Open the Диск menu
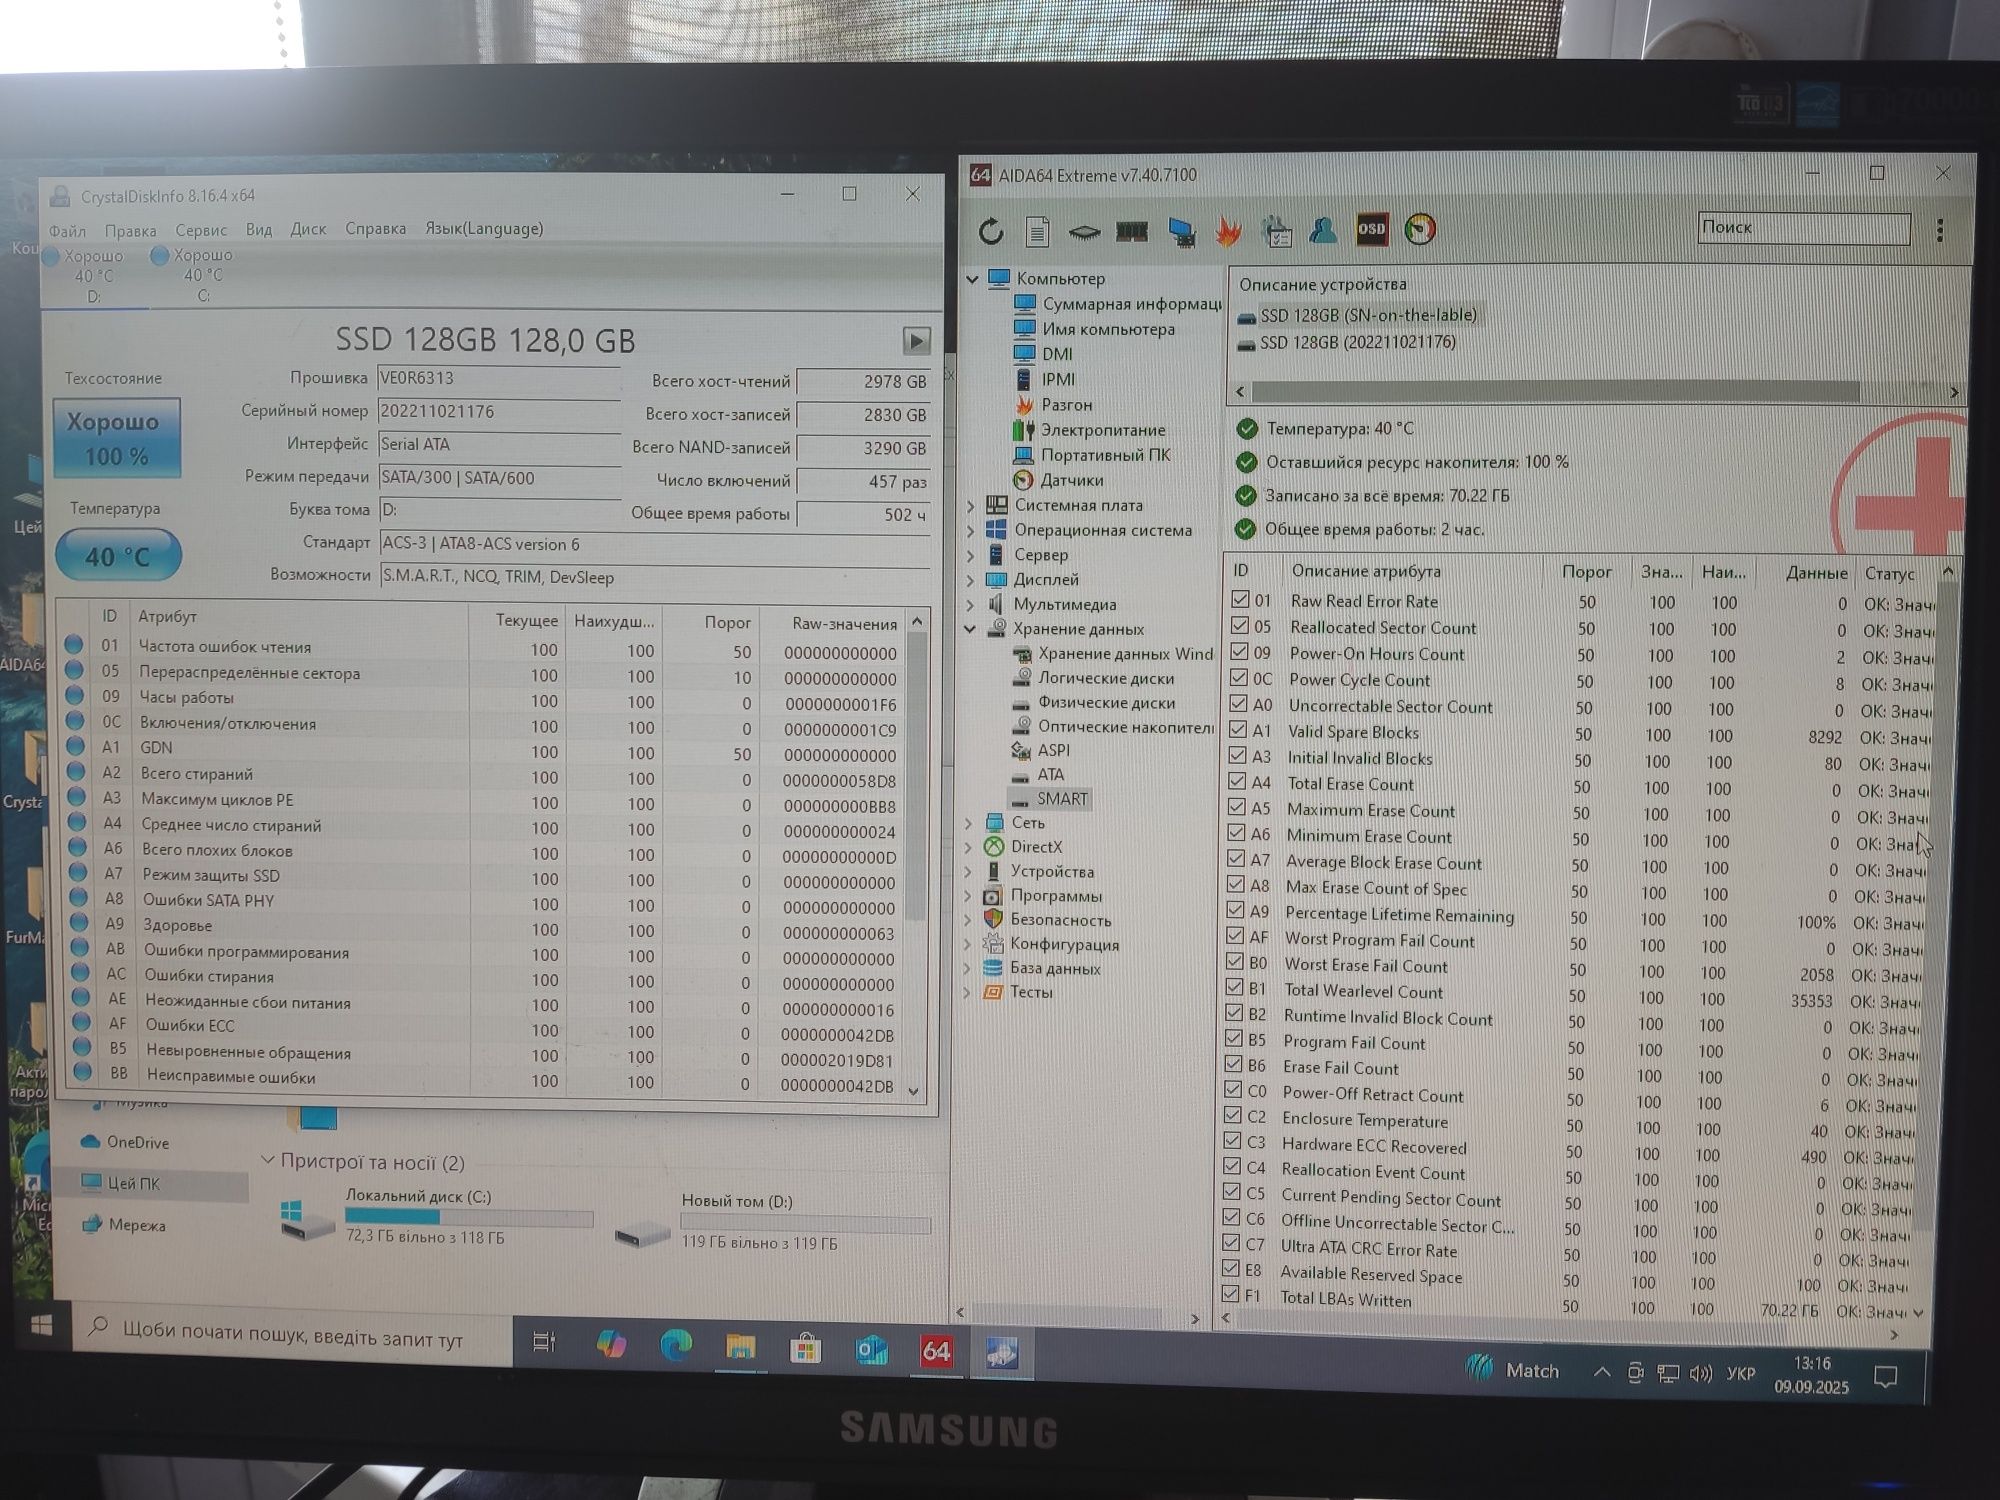 pos(308,229)
